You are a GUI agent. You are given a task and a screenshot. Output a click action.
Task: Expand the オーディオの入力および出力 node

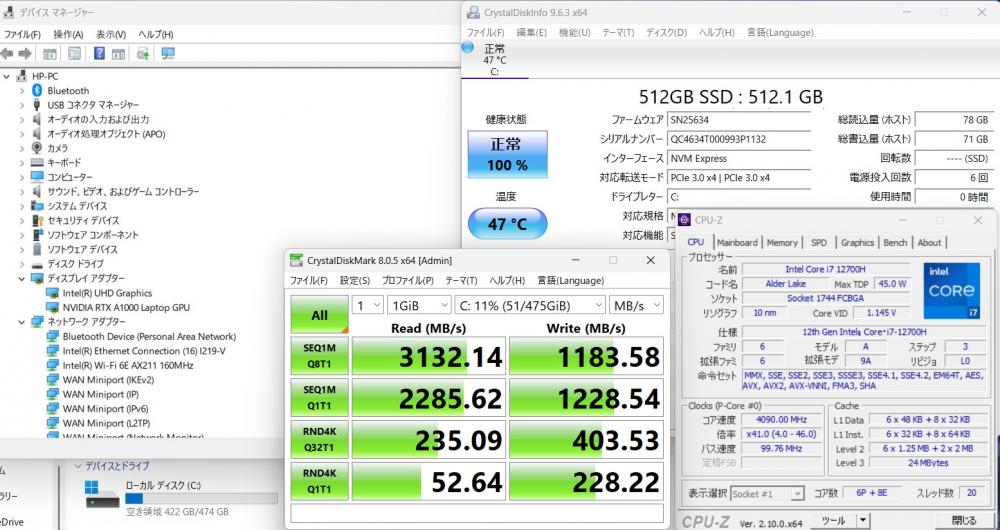pos(22,119)
